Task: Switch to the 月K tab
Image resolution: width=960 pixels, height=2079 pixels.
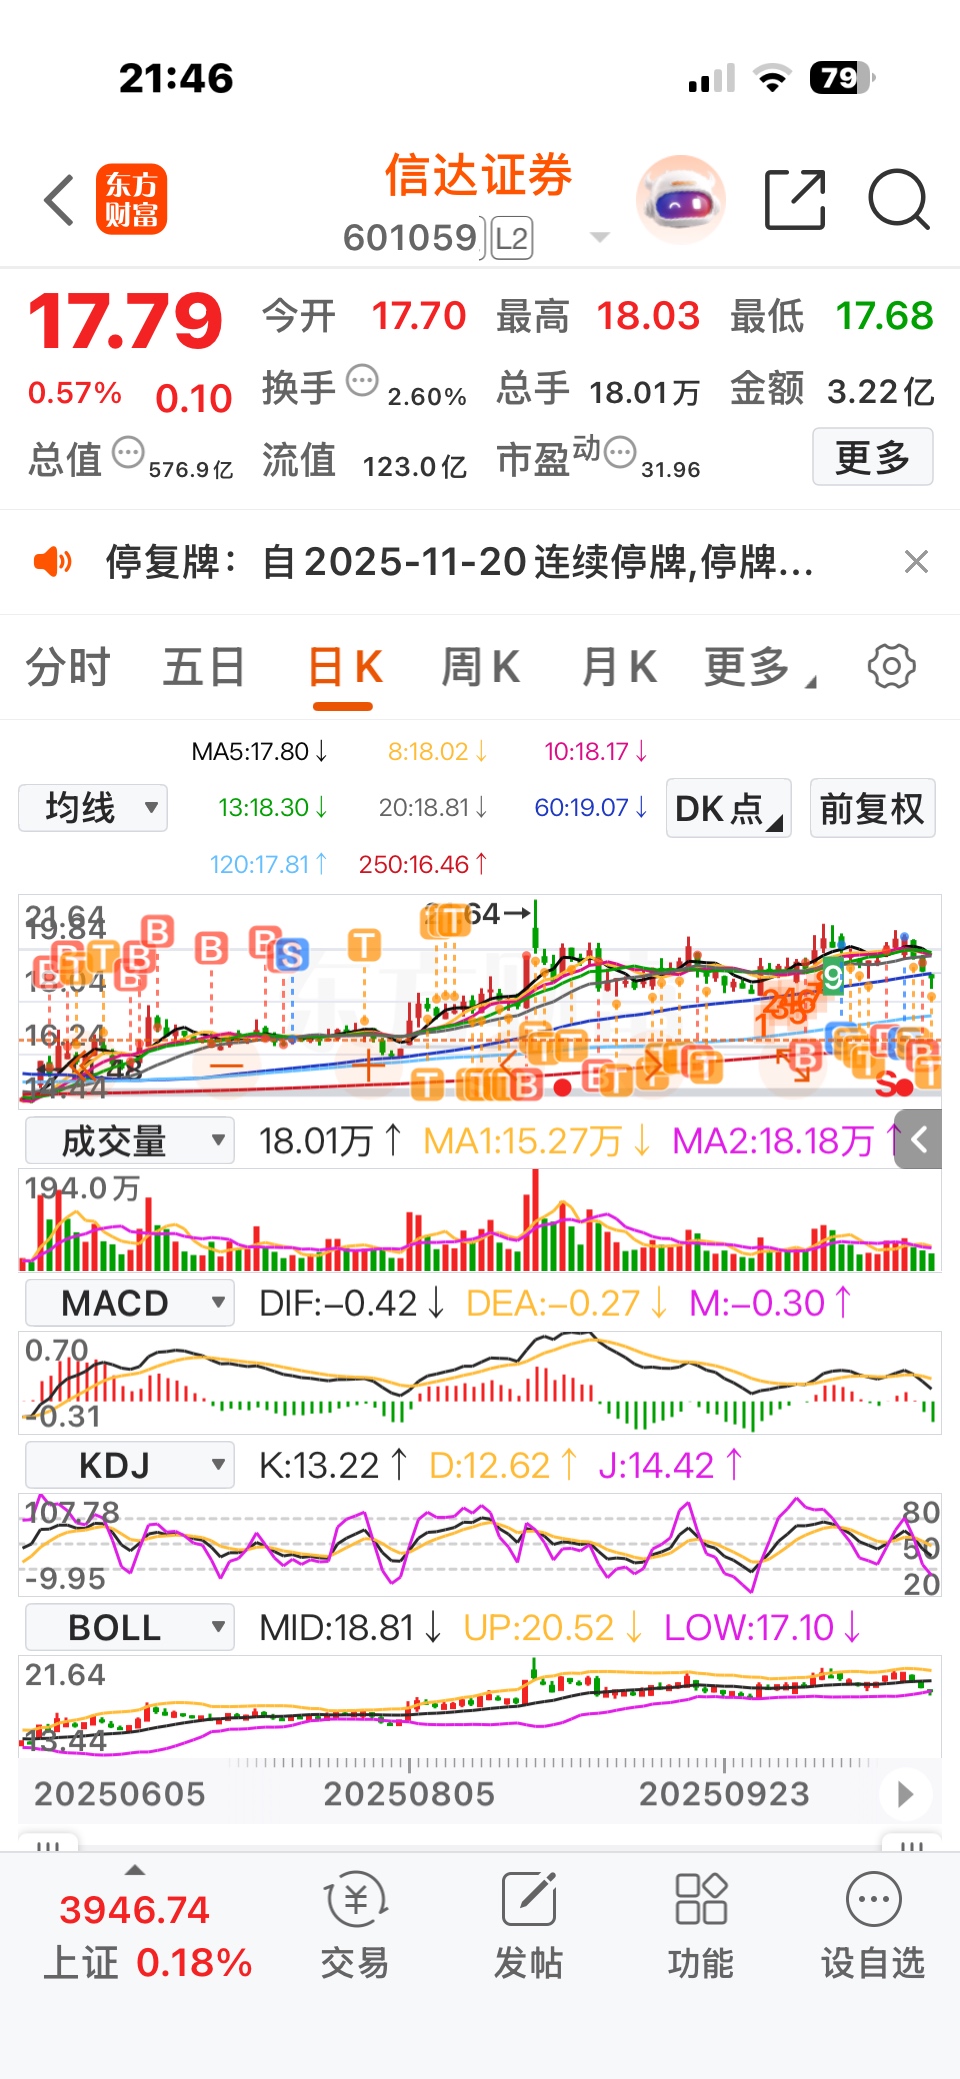Action: pyautogui.click(x=619, y=667)
